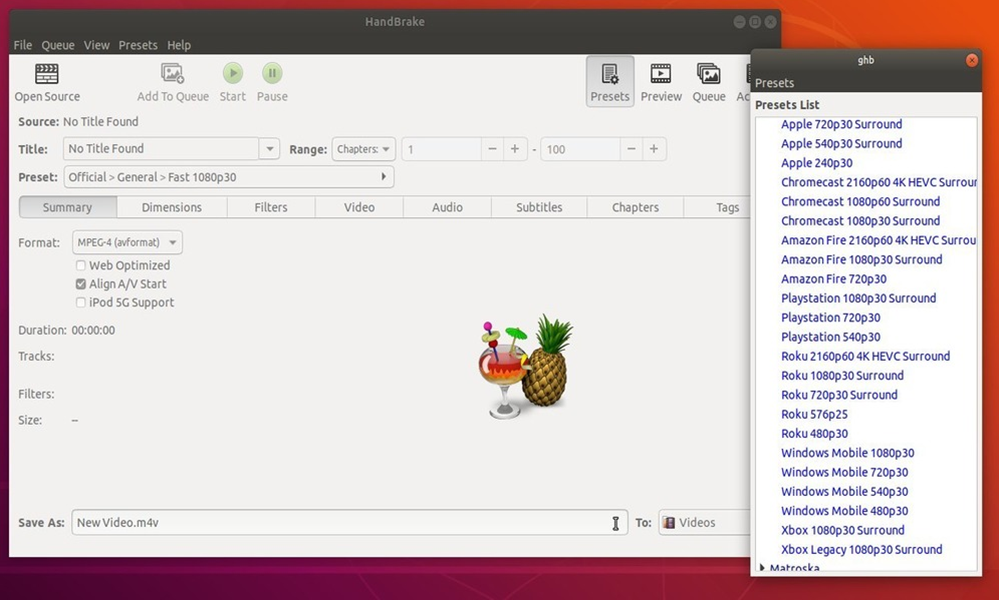1000x600 pixels.
Task: Increase the range start chapter with plus
Action: click(515, 149)
